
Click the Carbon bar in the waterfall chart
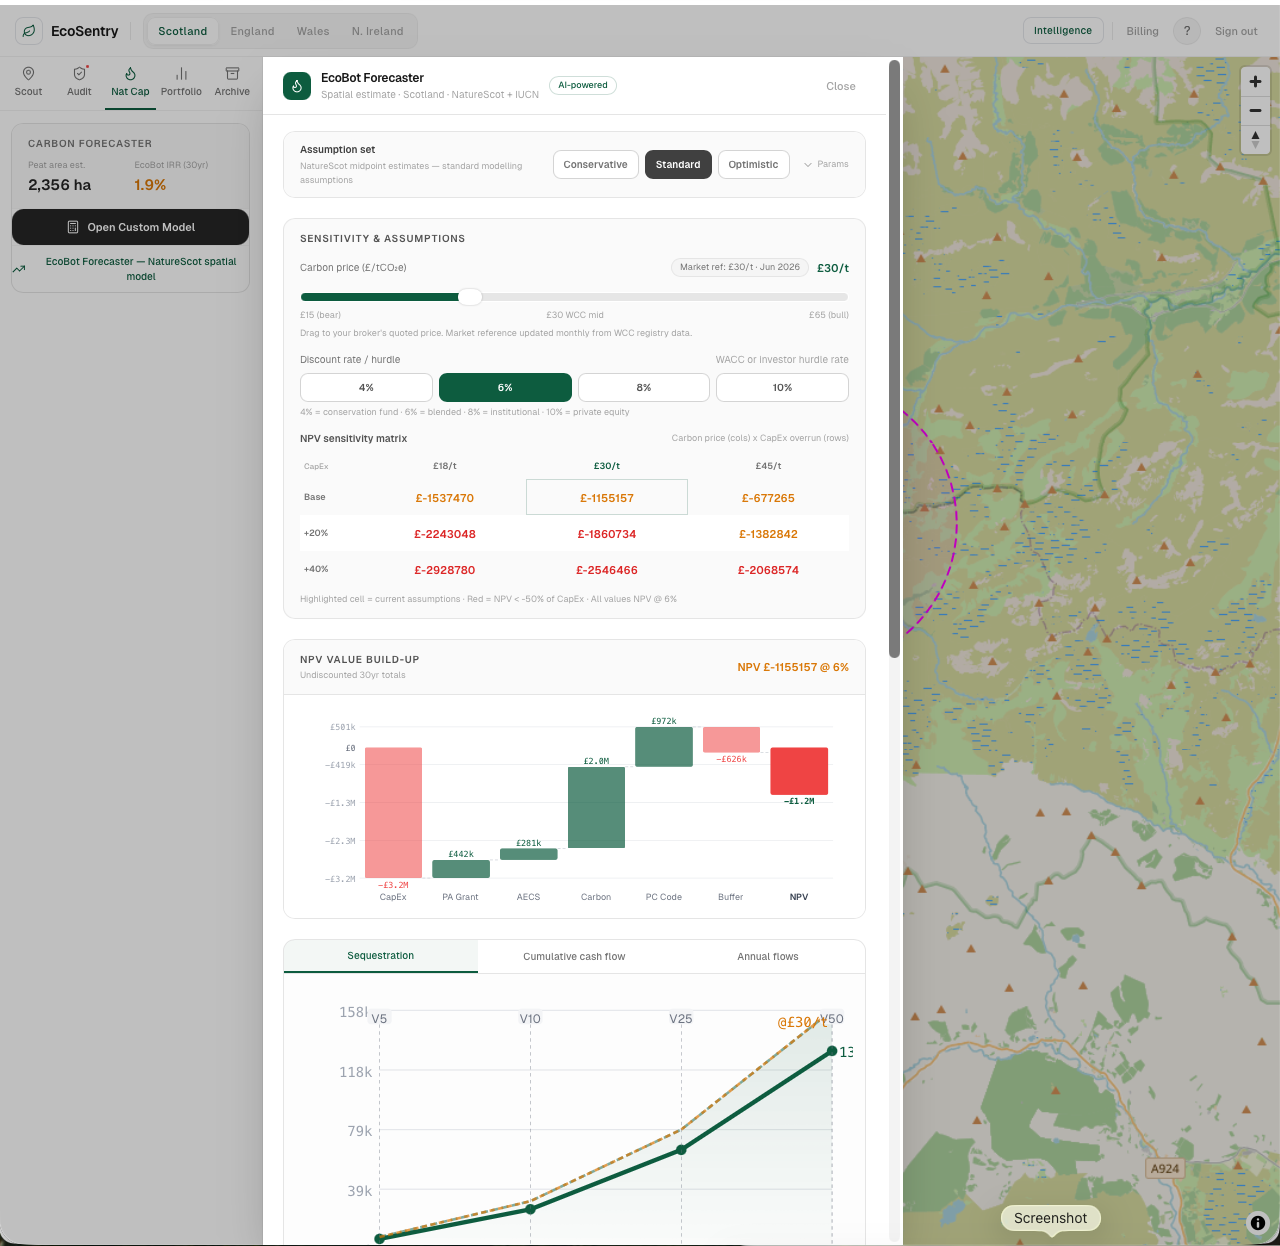tap(596, 807)
